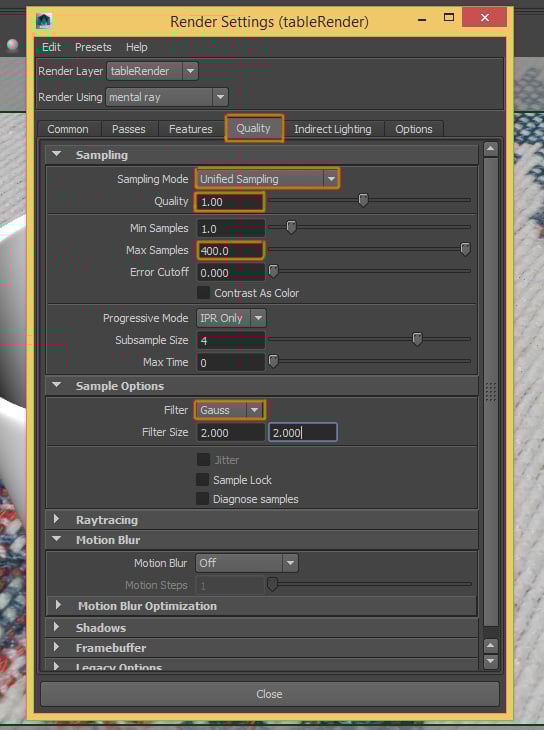Open the Help menu
This screenshot has height=730, width=544.
[x=136, y=47]
